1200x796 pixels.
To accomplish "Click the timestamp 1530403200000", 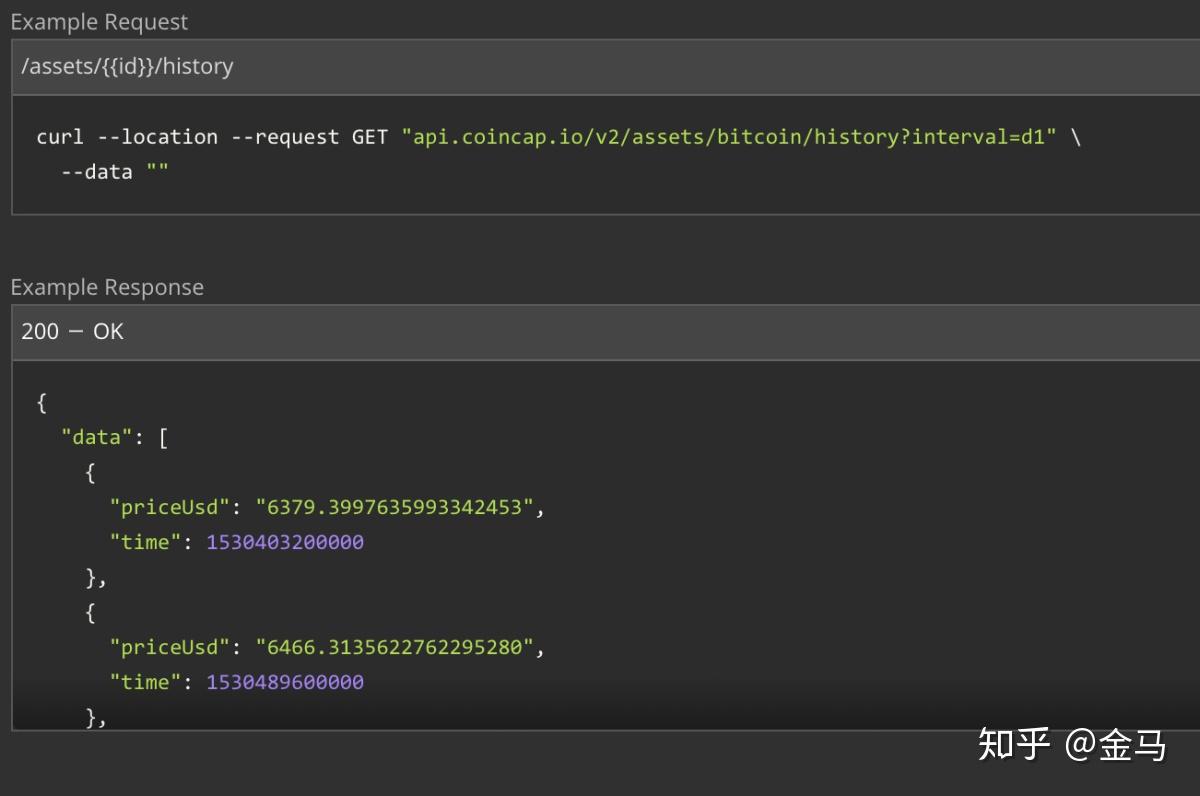I will [x=285, y=542].
